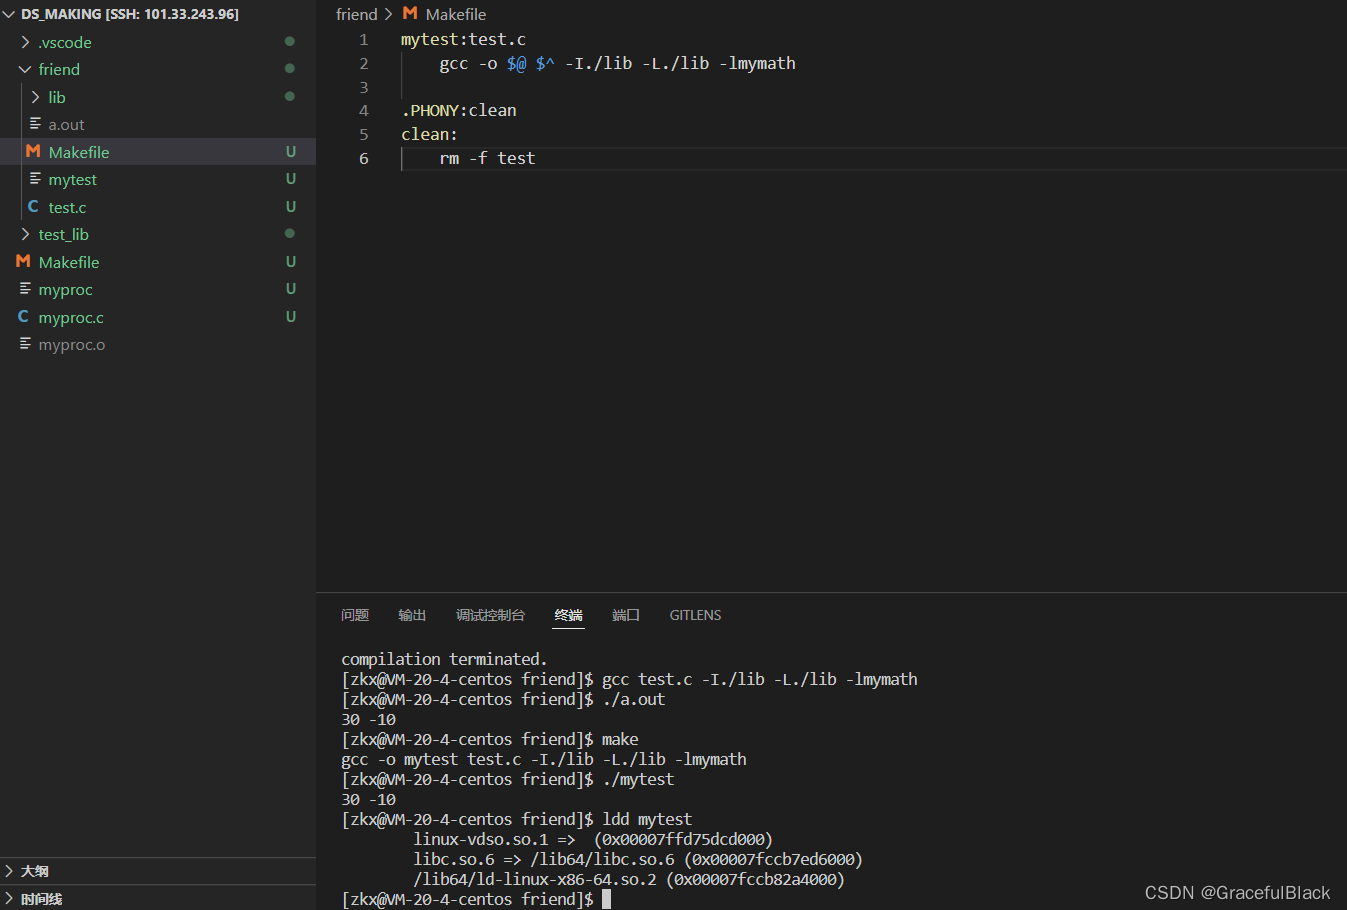Open mytest file in friend folder
The width and height of the screenshot is (1347, 910).
coord(72,179)
